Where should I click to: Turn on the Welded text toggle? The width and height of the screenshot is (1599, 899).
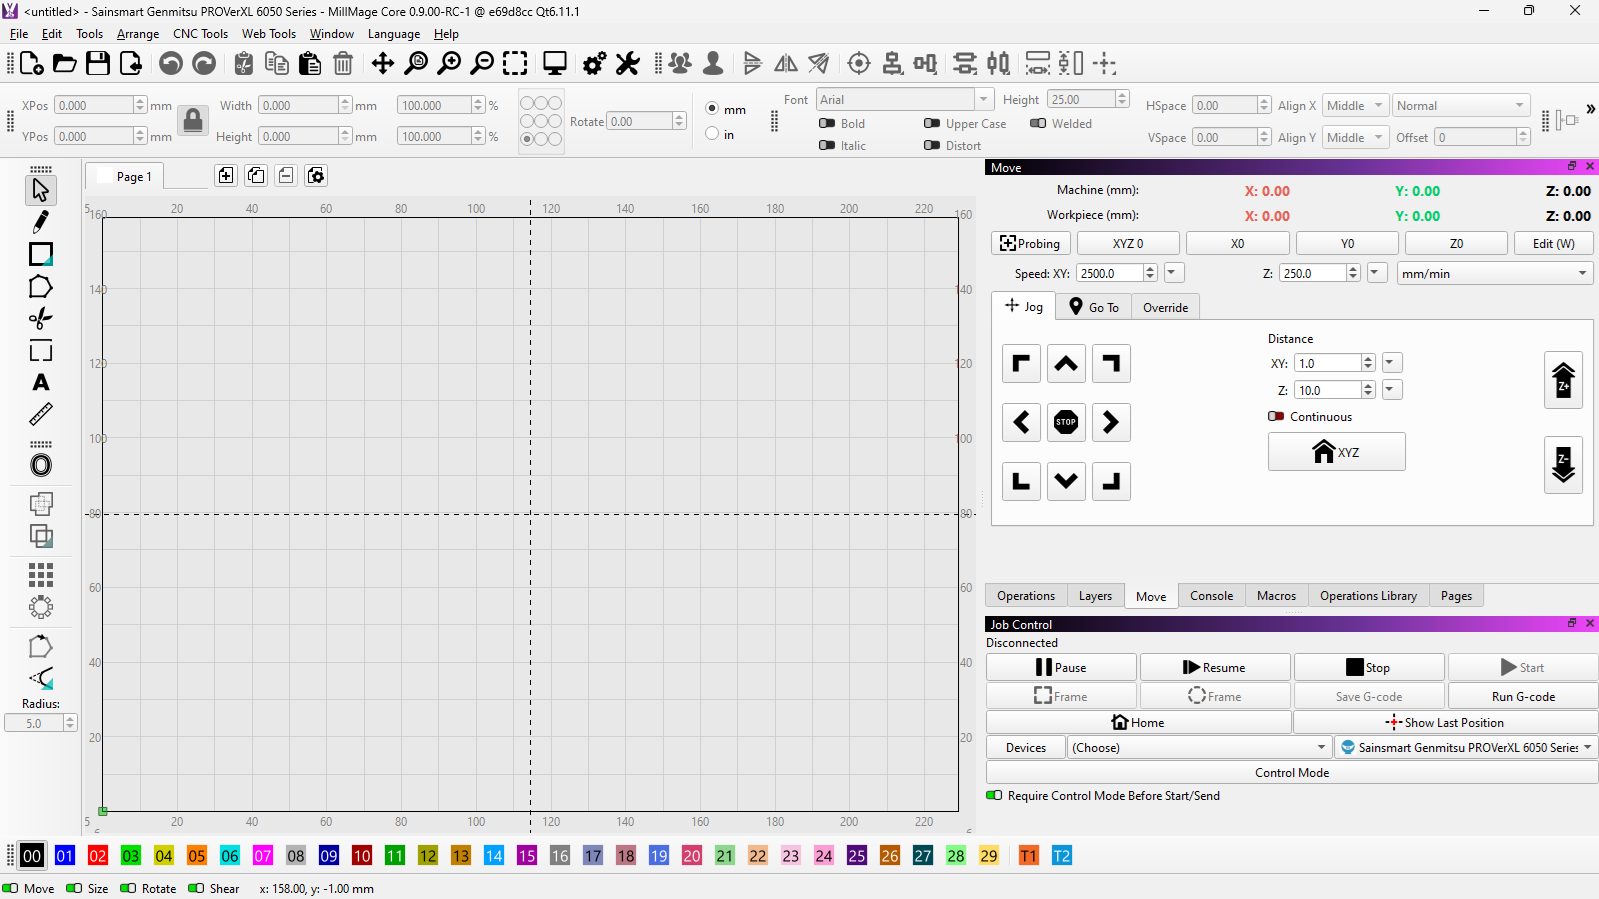1038,123
